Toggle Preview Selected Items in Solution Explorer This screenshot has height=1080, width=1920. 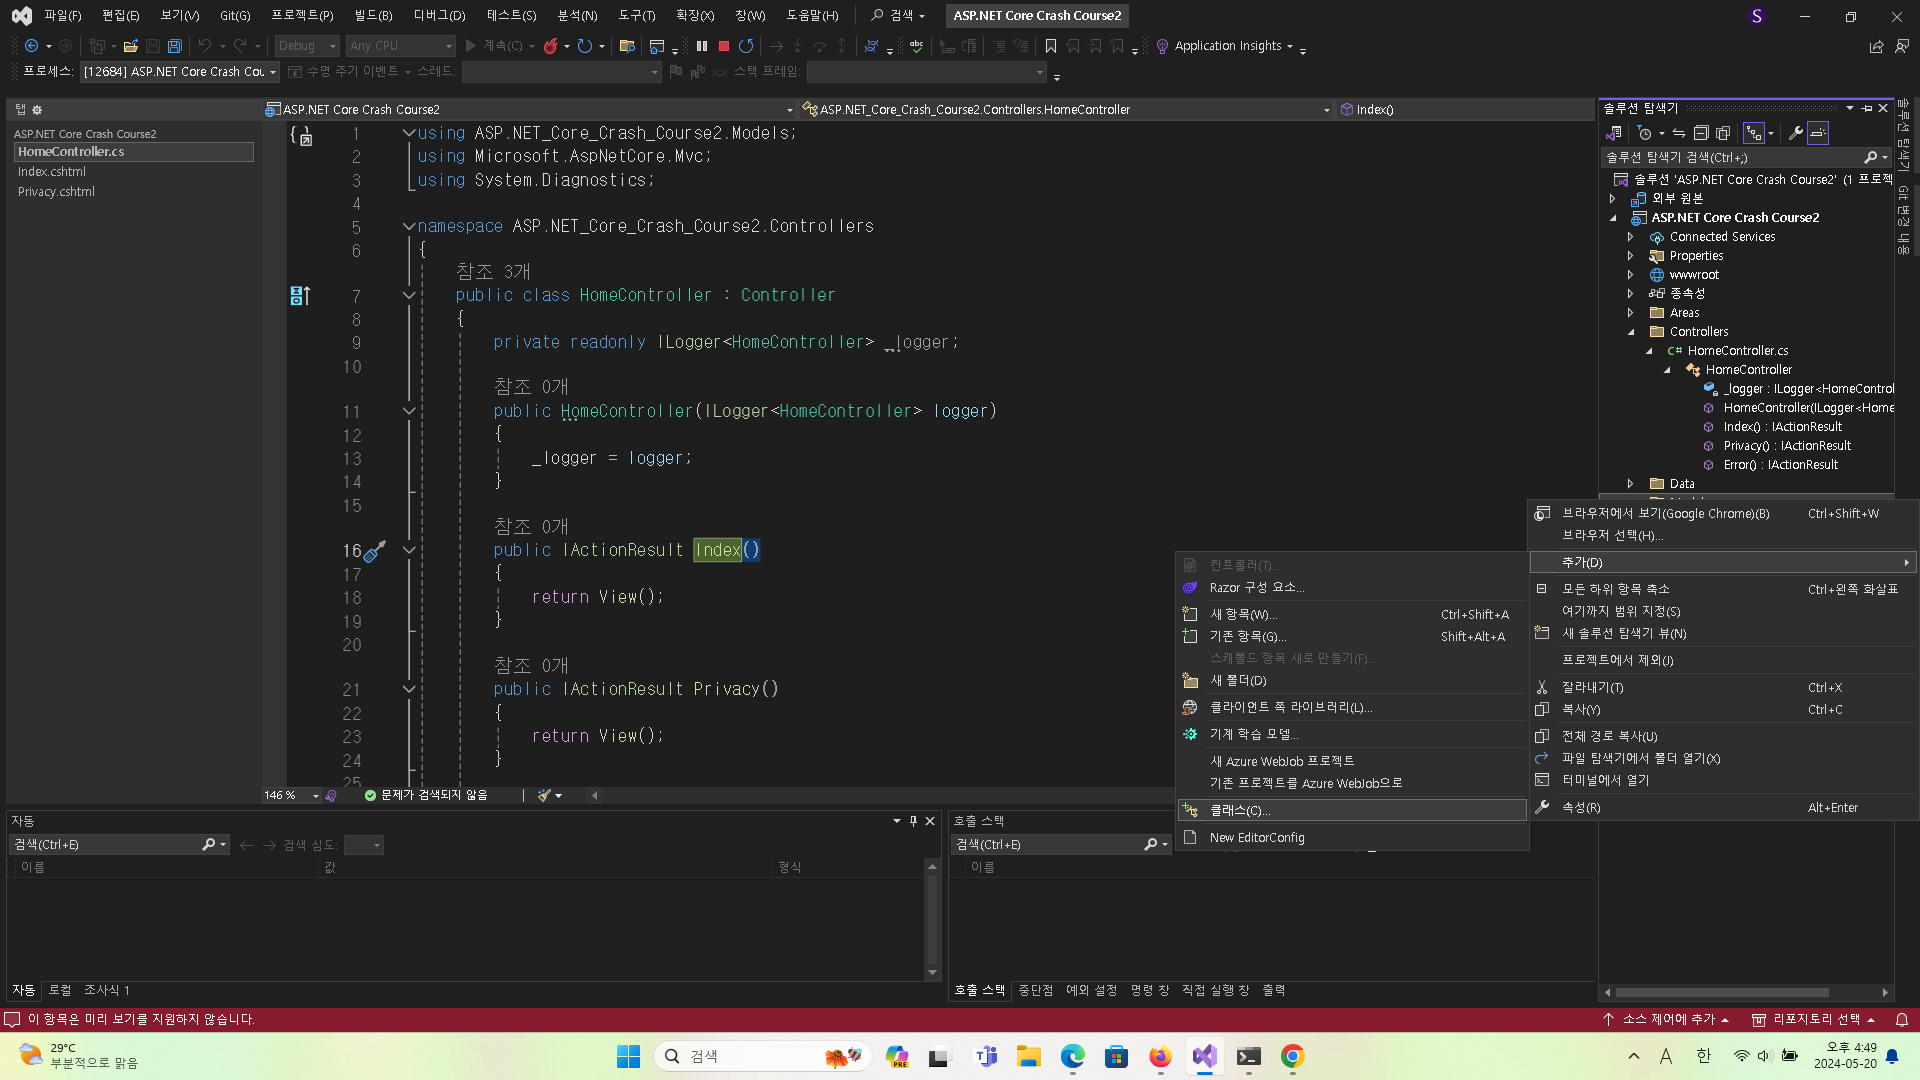point(1818,133)
